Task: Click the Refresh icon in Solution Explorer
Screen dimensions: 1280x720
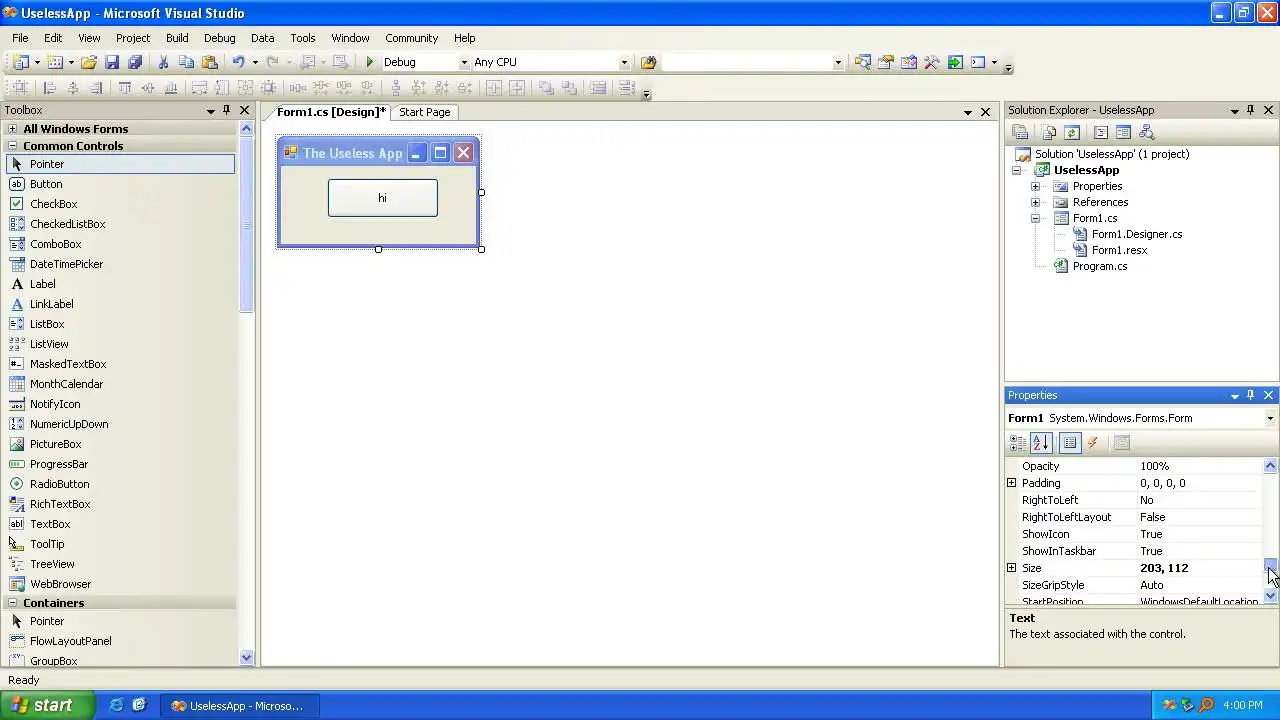Action: tap(1071, 132)
